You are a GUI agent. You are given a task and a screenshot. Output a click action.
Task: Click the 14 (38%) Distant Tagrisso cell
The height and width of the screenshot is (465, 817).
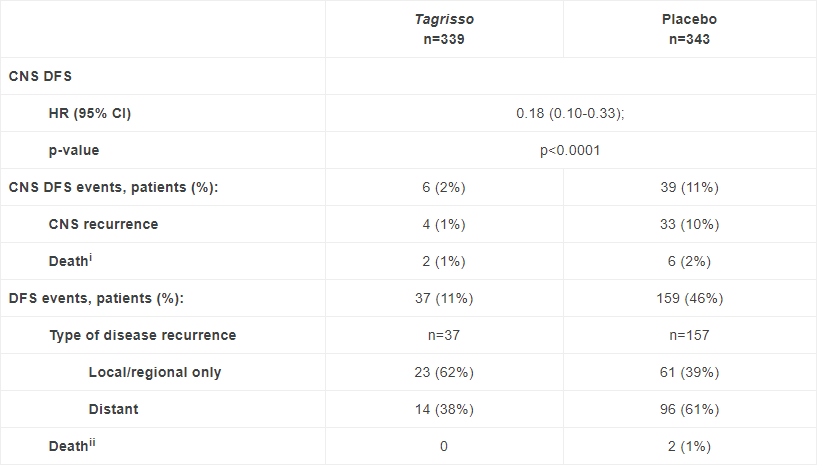point(444,409)
